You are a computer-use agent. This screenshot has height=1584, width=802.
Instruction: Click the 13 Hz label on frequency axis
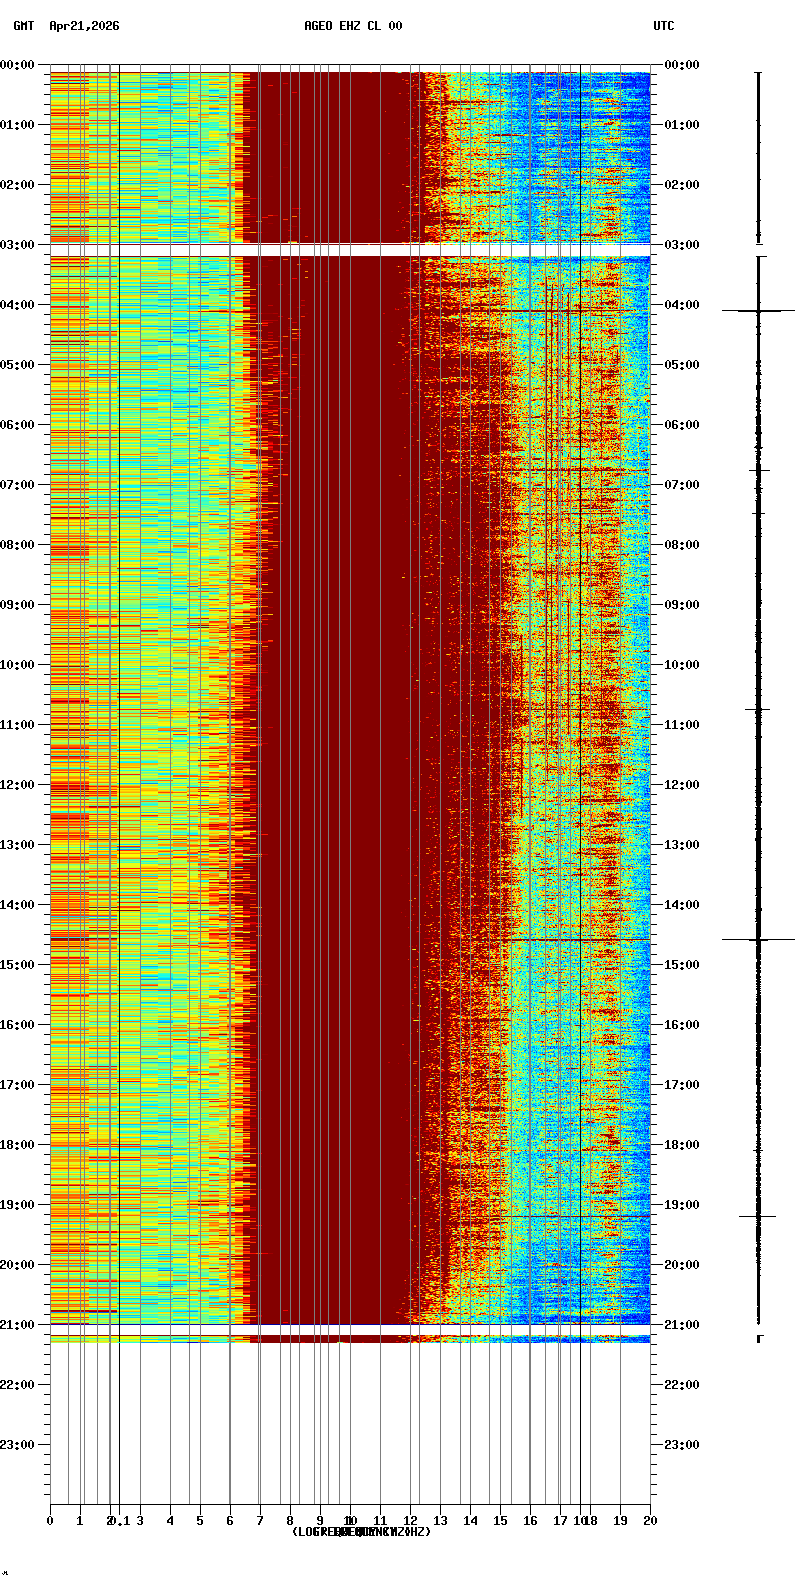(440, 1521)
